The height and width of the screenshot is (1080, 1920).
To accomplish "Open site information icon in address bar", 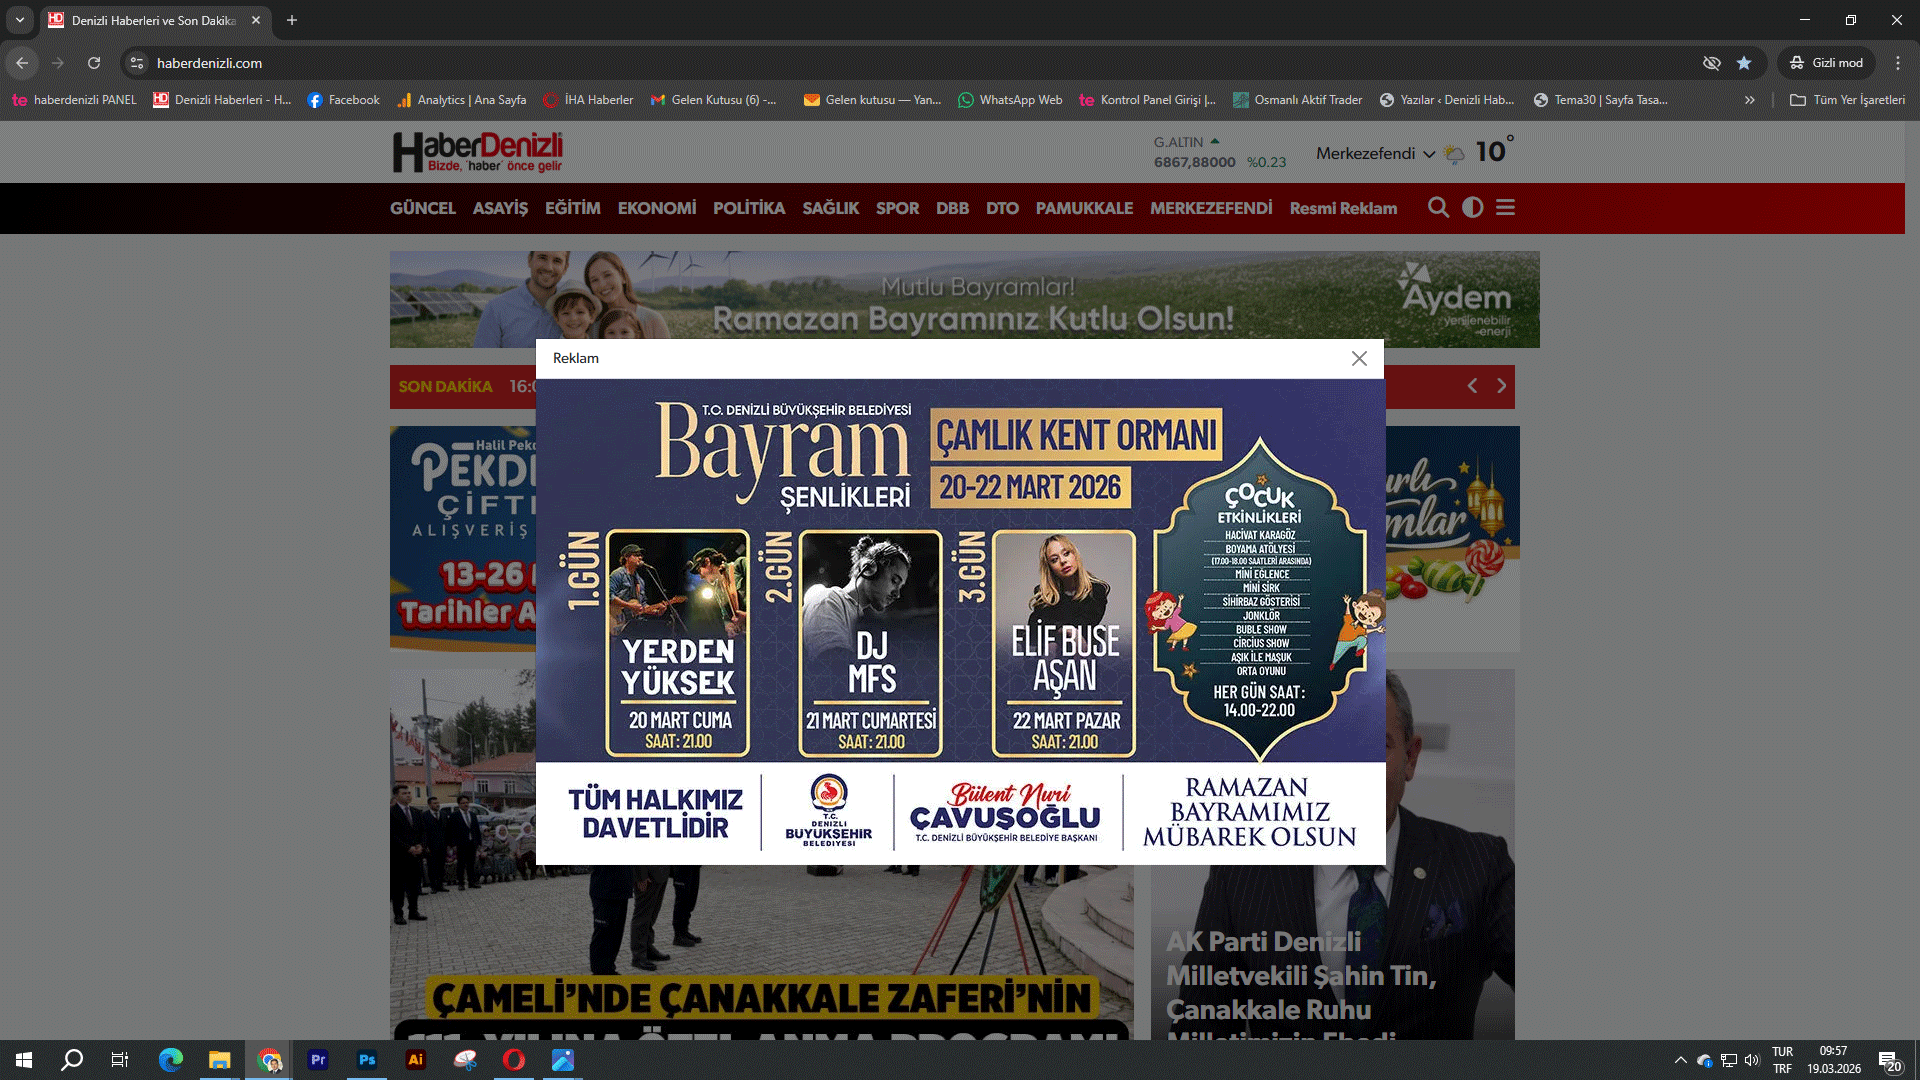I will pos(137,63).
